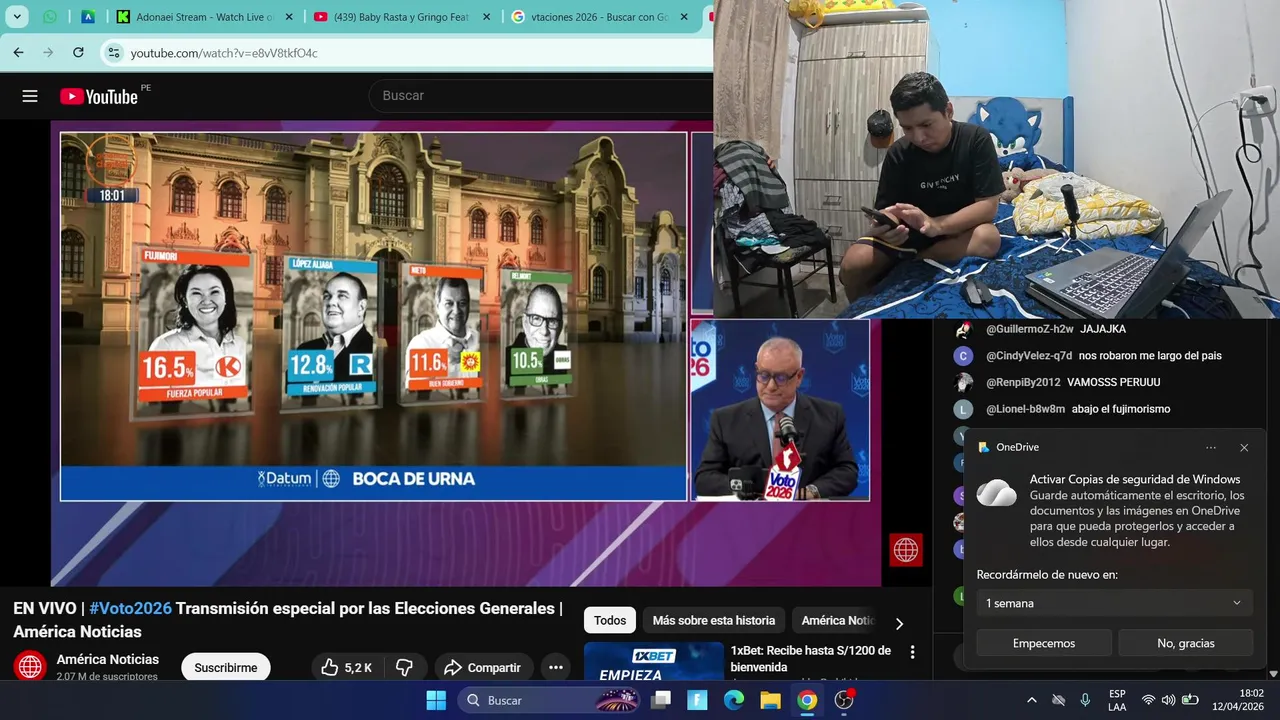Open the #Voto2026 hashtag link
Viewport: 1280px width, 720px height.
[130, 608]
